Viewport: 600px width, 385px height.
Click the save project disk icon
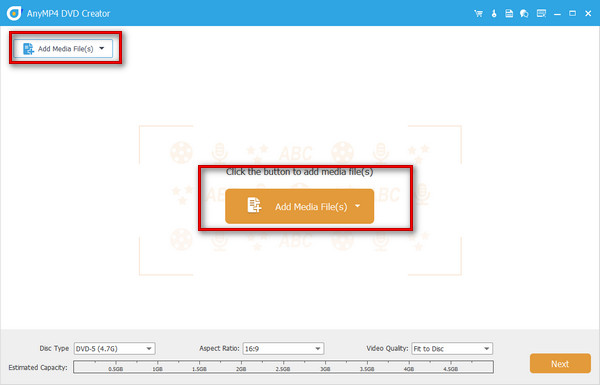509,13
